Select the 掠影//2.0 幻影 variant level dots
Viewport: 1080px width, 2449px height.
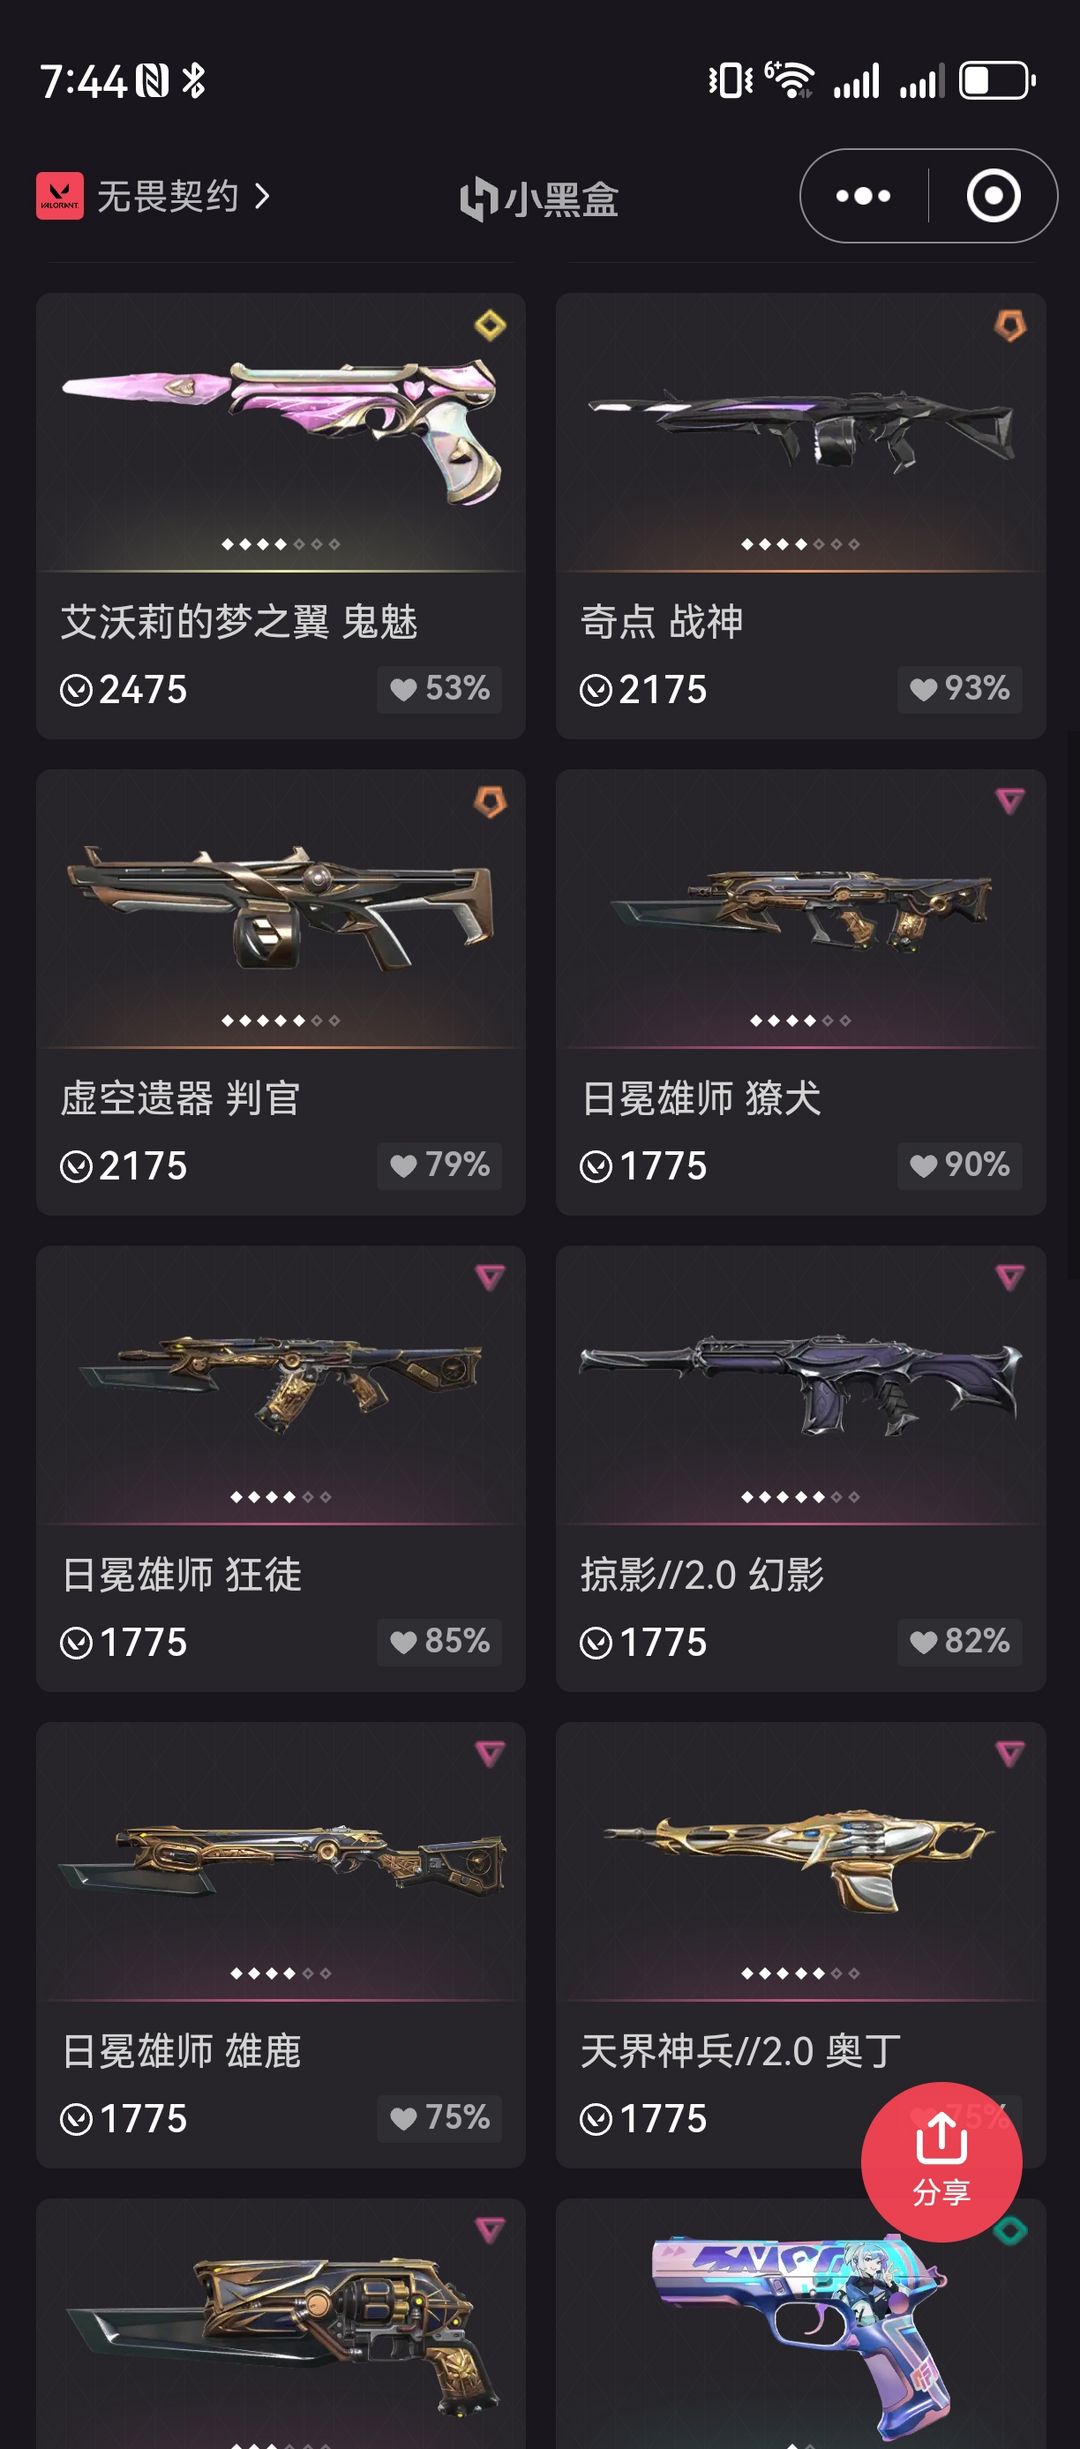coord(800,1497)
